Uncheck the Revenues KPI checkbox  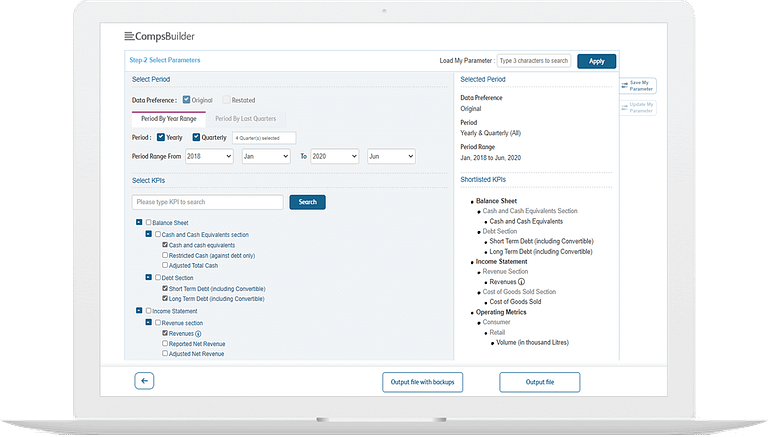click(165, 333)
